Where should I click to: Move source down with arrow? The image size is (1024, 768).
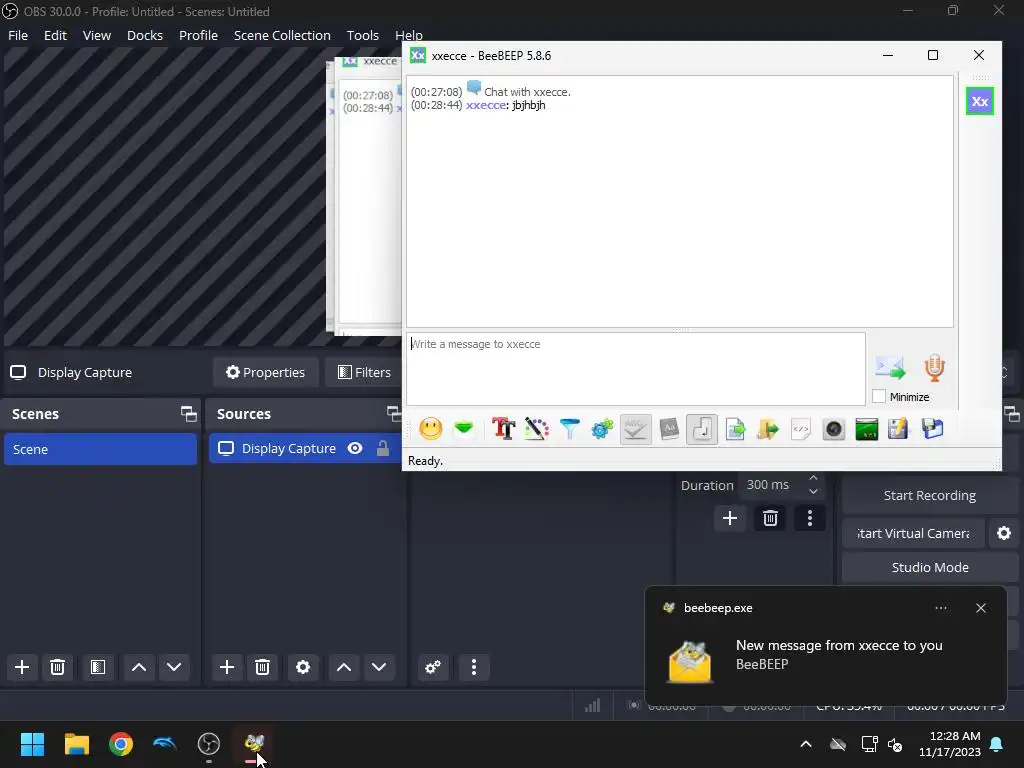(x=379, y=667)
